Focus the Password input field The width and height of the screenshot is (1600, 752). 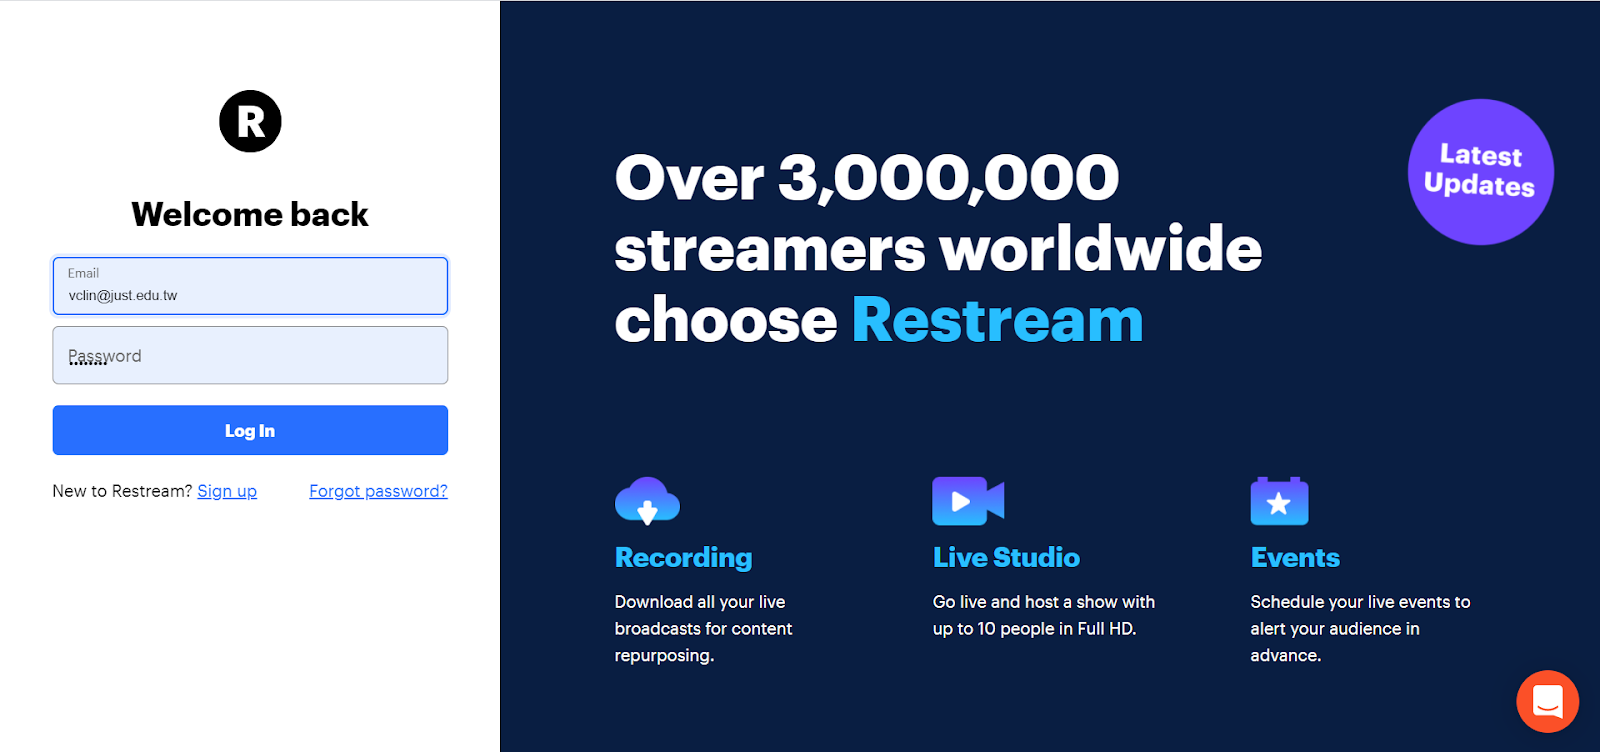tap(250, 355)
